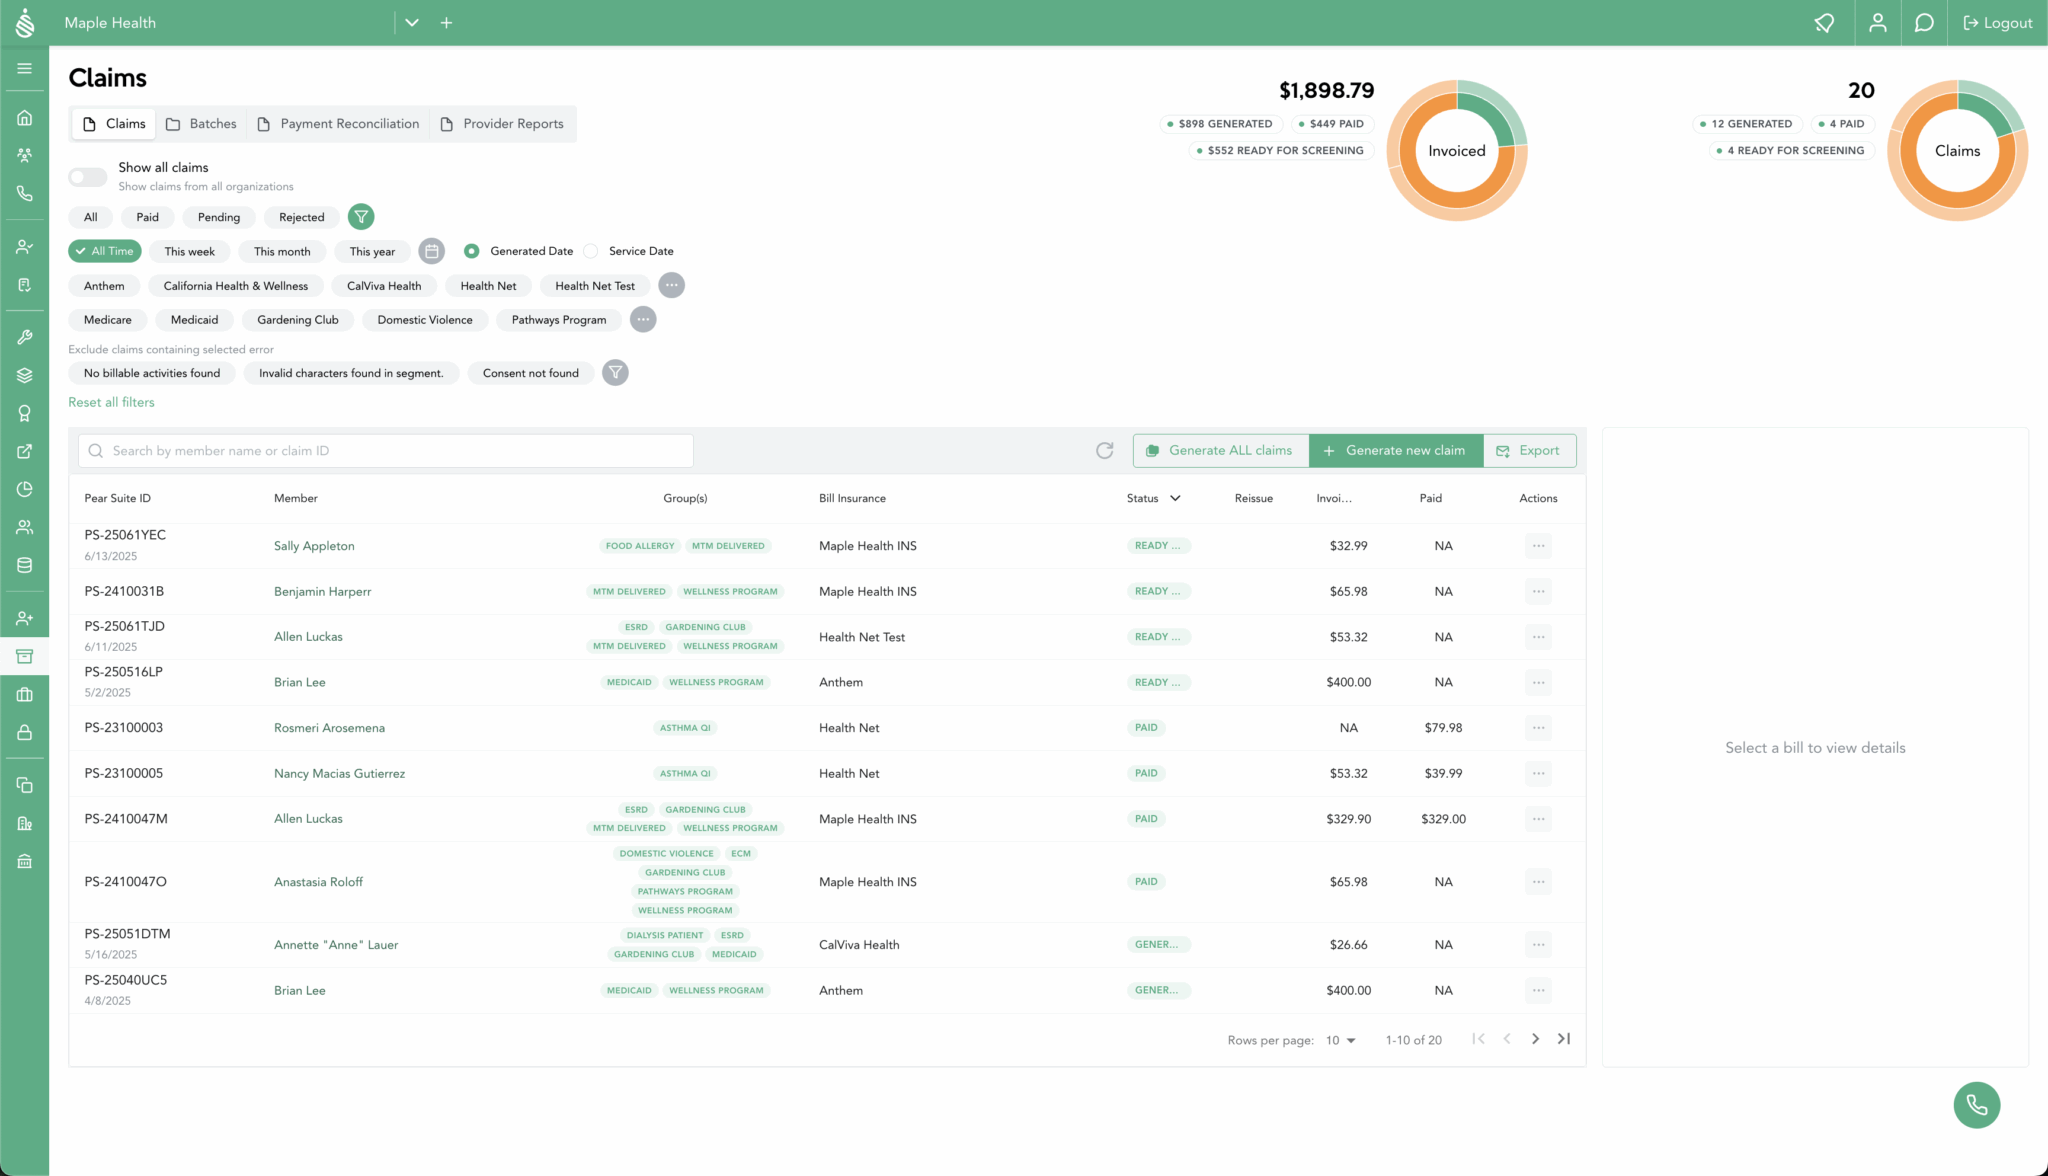Image resolution: width=2048 pixels, height=1176 pixels.
Task: Click the claim search input field
Action: (385, 451)
